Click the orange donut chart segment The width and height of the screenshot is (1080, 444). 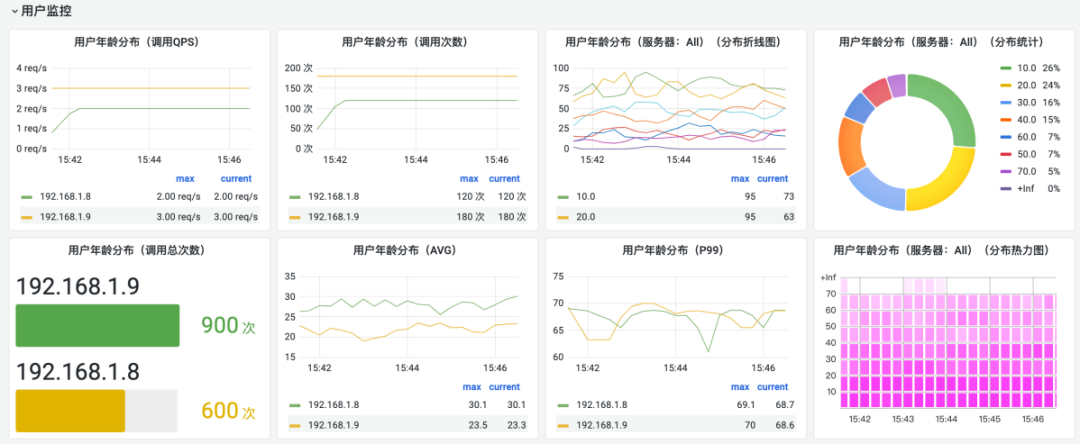(851, 145)
